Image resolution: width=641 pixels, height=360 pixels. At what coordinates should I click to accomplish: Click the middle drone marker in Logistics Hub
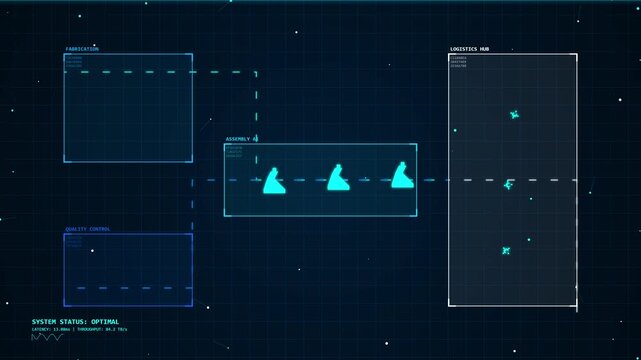508,185
